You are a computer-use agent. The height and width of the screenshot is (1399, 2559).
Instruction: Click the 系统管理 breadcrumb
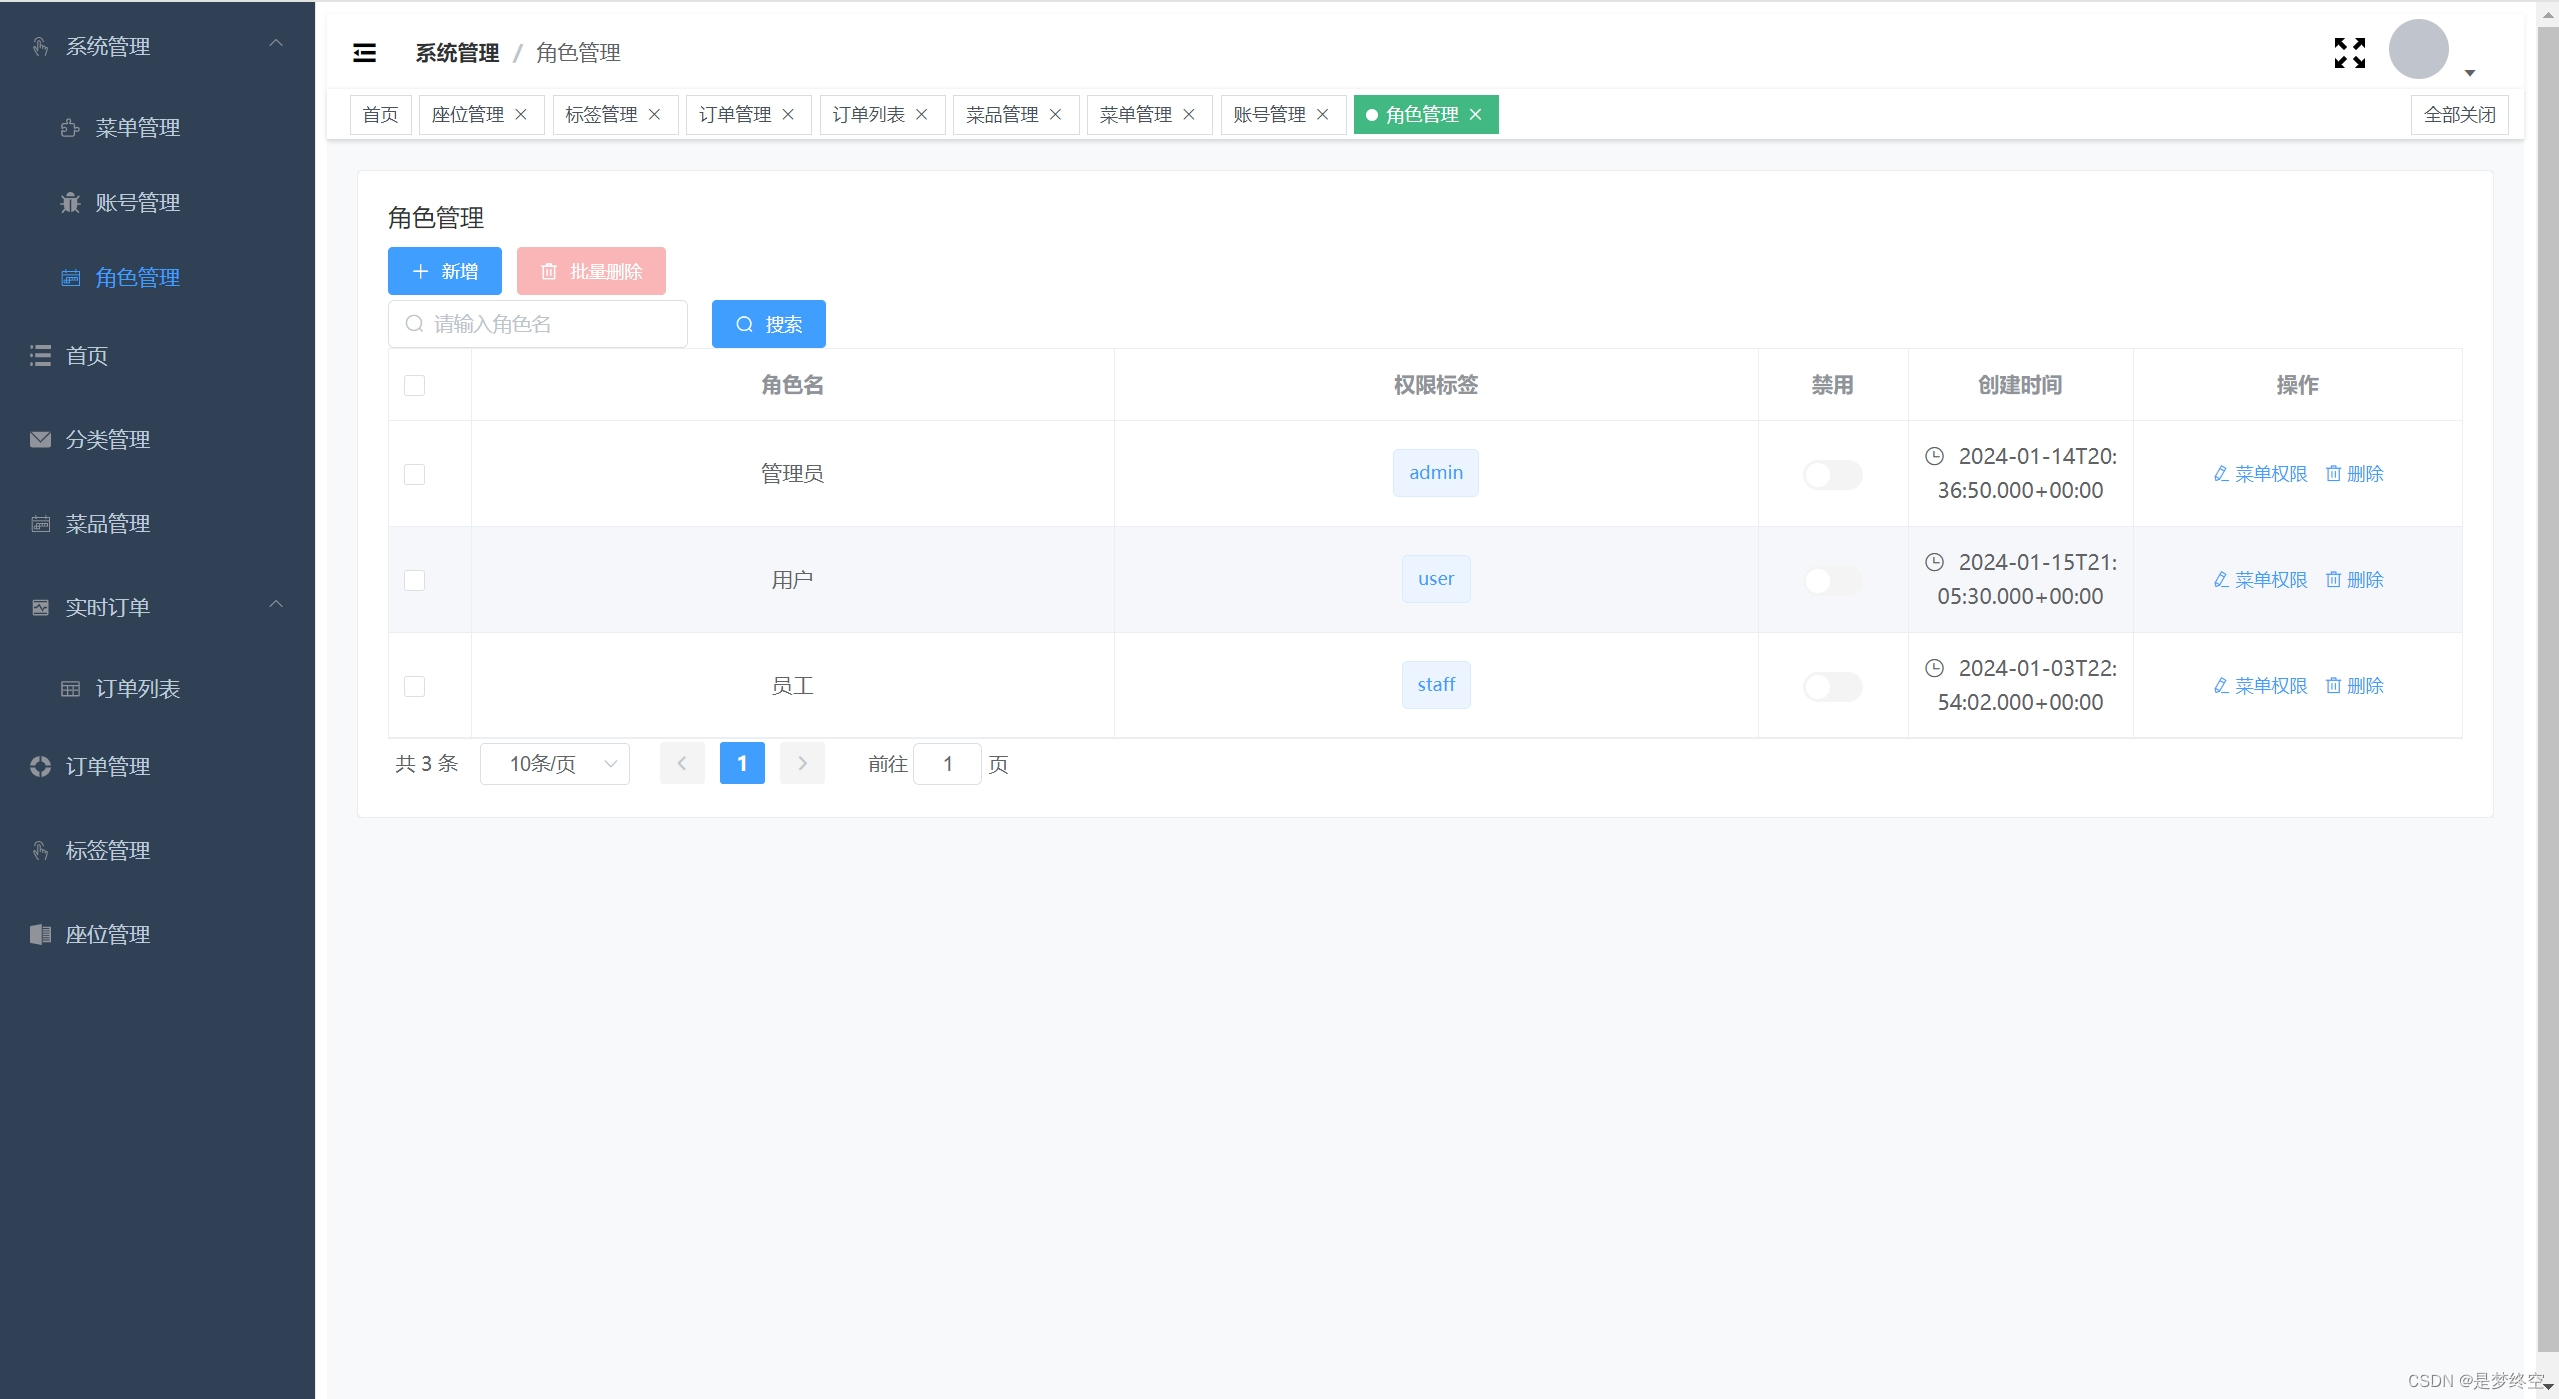457,53
